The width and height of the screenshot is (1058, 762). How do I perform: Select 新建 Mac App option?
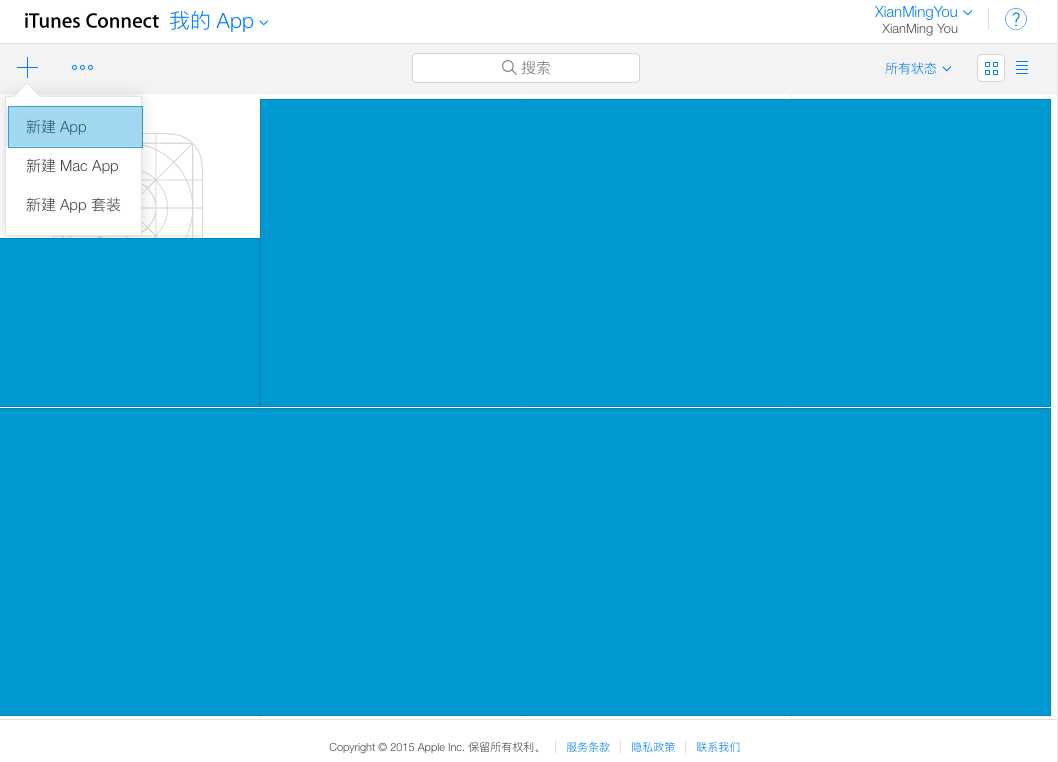[73, 166]
